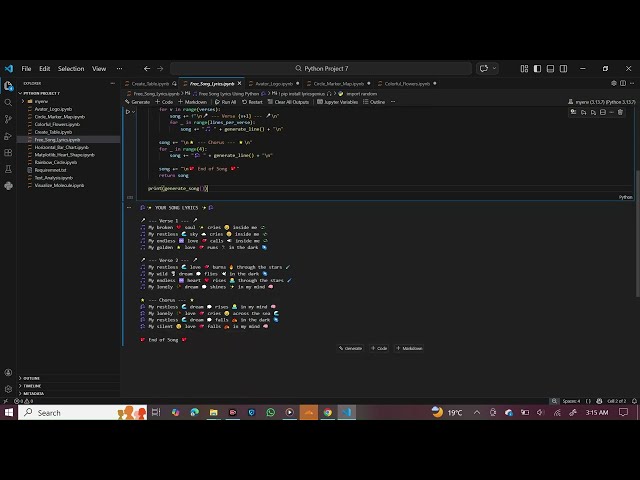This screenshot has height=480, width=640.
Task: Open the Run and Debug view
Action: pos(8,136)
